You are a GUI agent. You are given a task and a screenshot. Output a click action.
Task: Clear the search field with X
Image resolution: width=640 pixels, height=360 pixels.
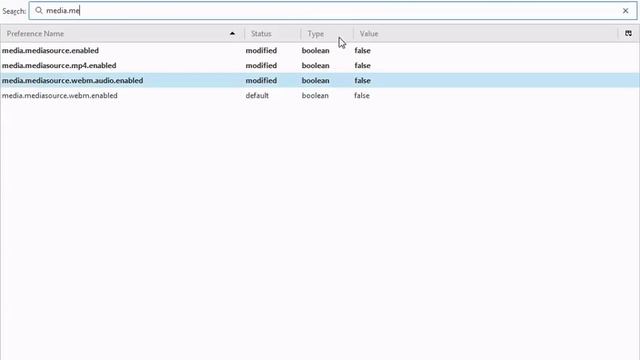pos(625,11)
